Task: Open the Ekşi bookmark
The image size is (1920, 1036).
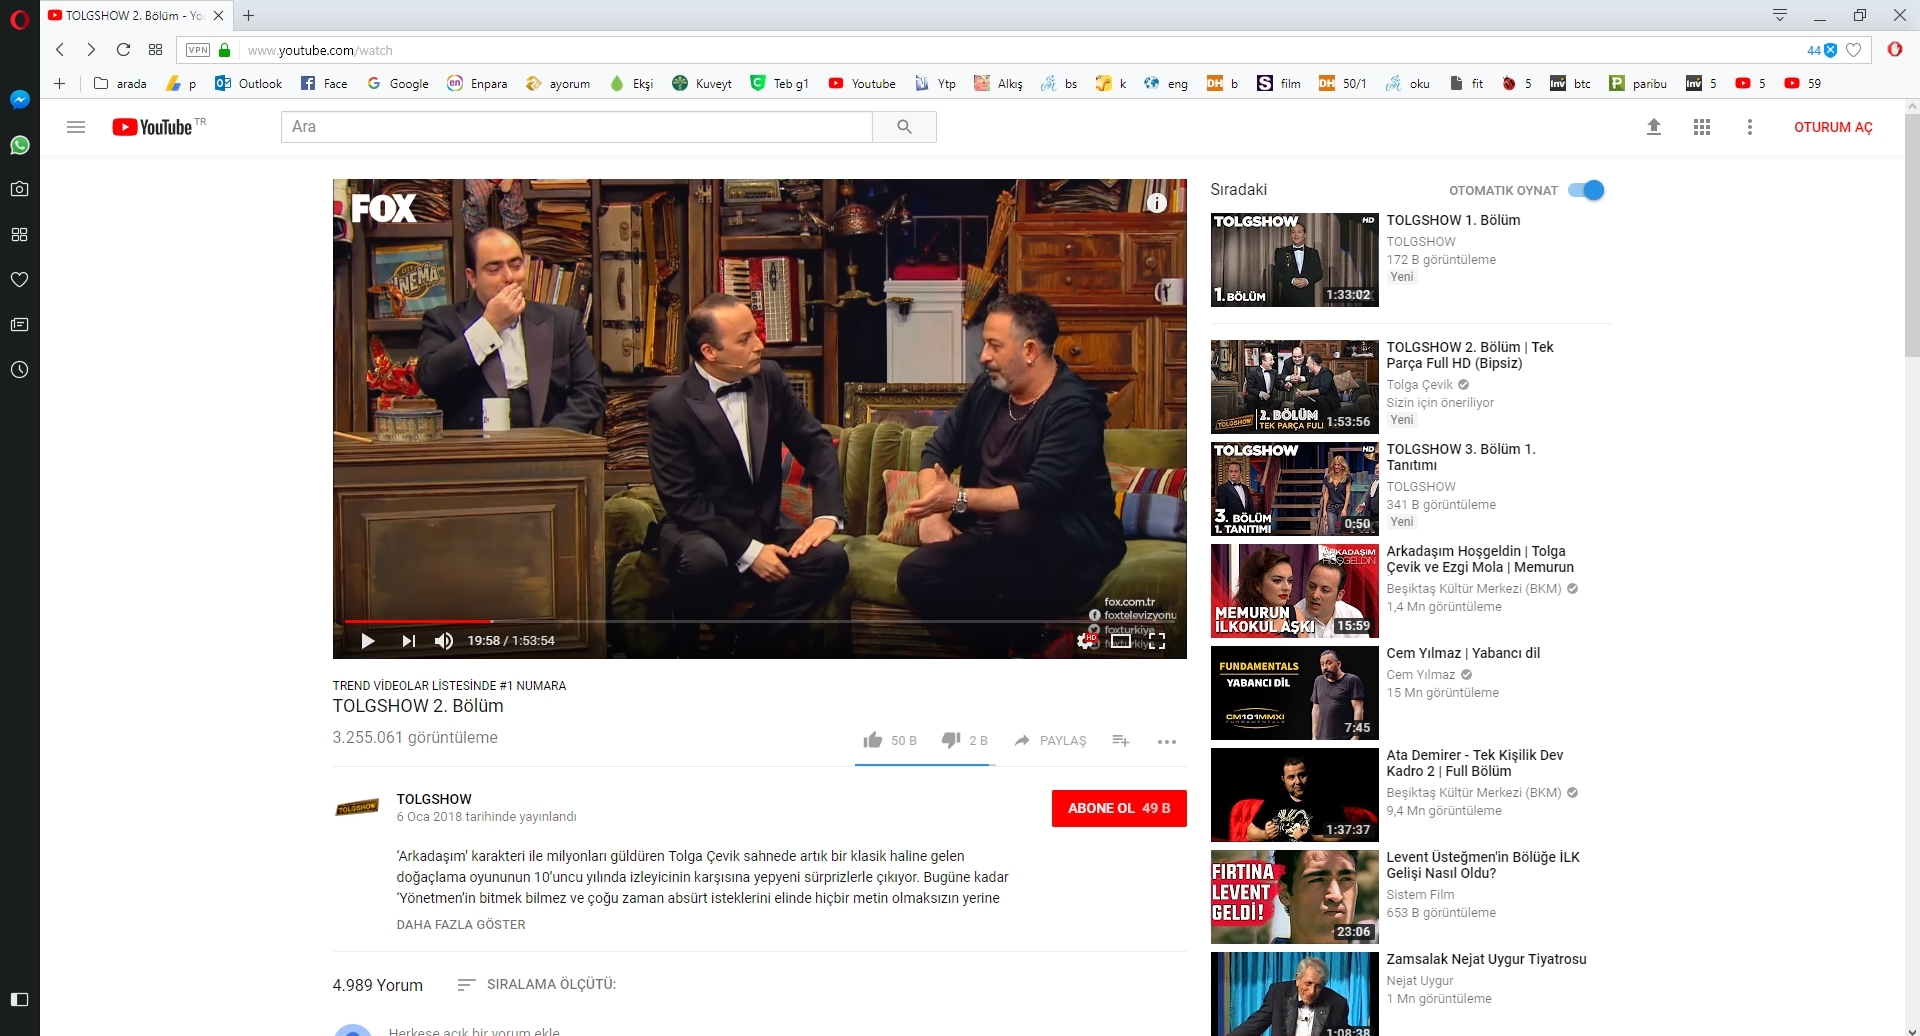Action: (x=631, y=84)
